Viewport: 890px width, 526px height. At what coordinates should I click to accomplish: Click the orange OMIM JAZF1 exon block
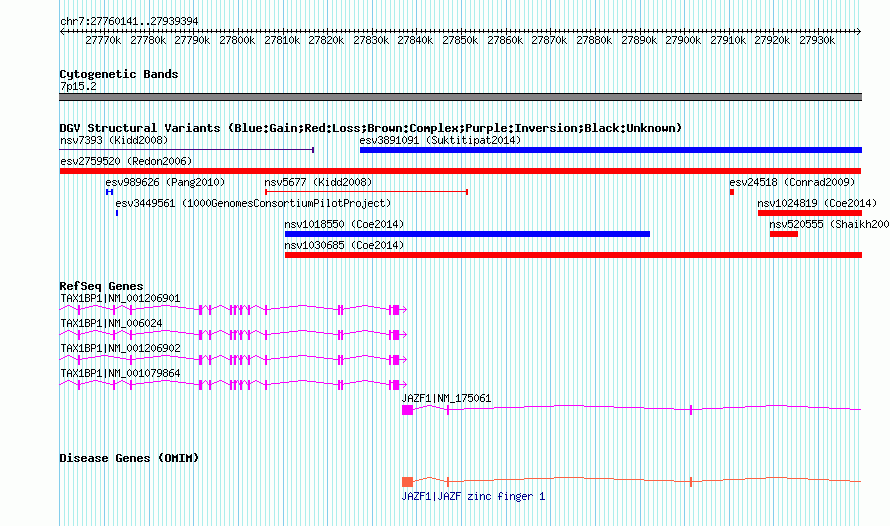click(407, 482)
